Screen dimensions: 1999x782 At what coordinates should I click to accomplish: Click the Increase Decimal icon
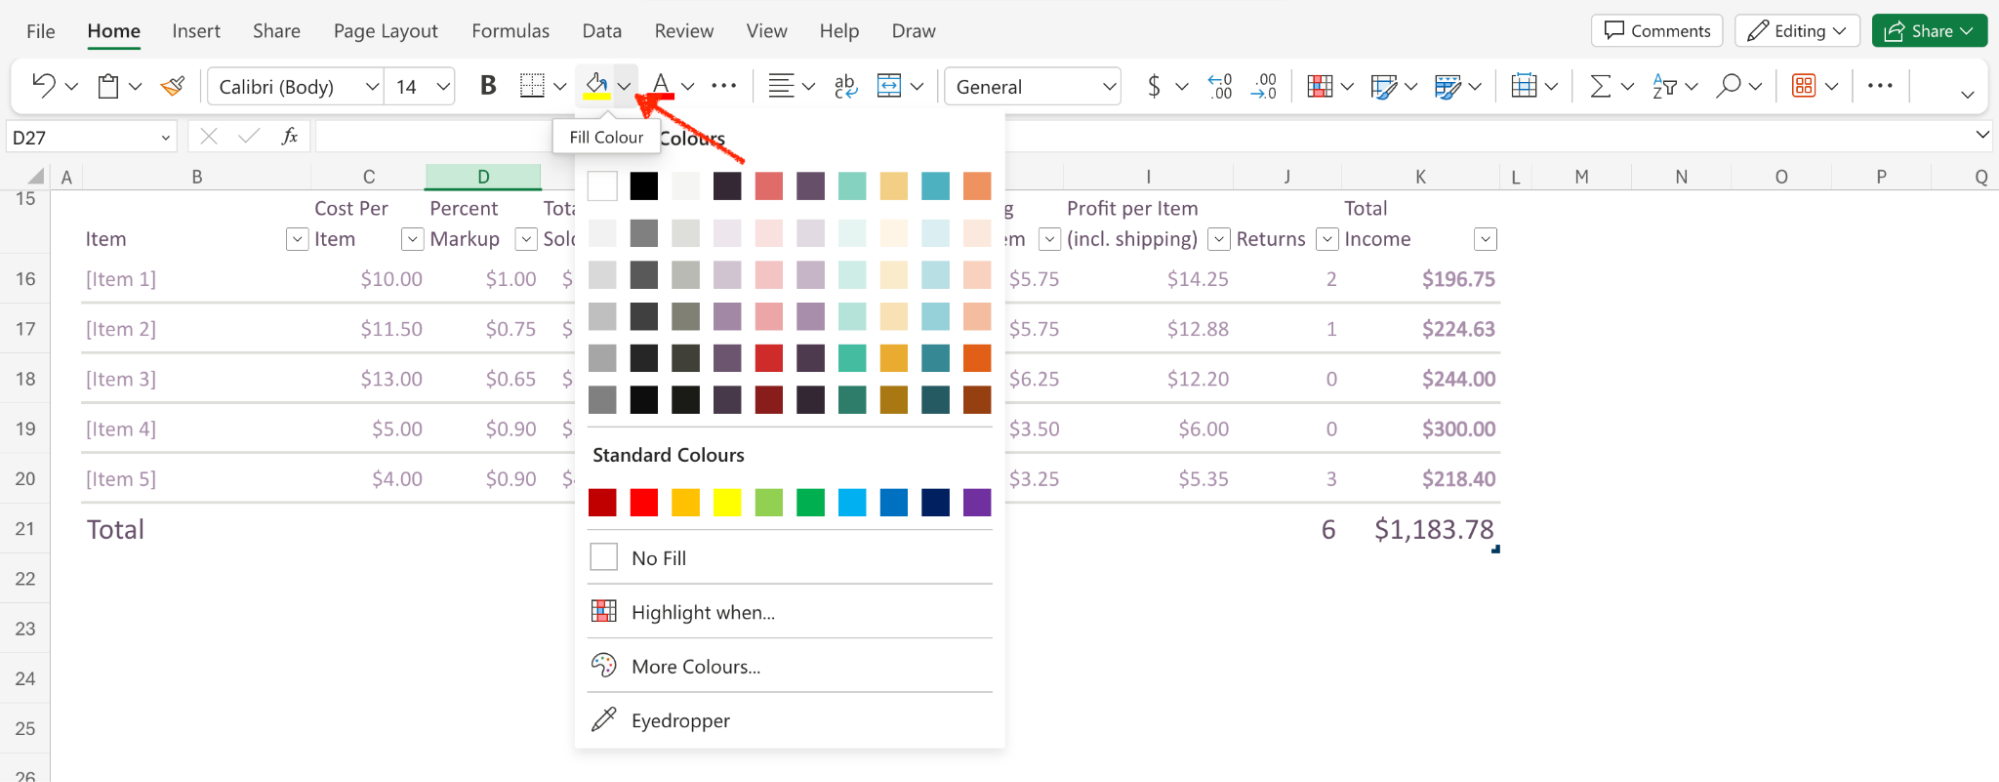click(1220, 87)
